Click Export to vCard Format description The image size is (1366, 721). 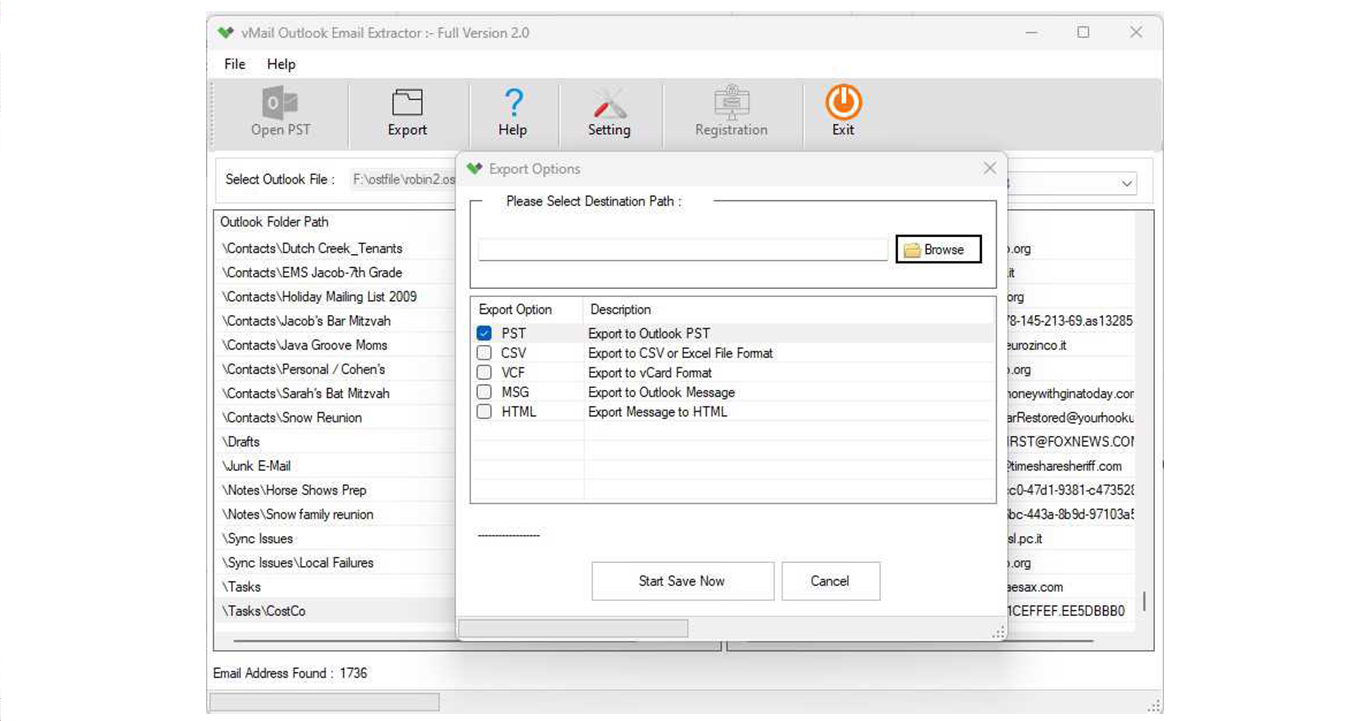[650, 372]
